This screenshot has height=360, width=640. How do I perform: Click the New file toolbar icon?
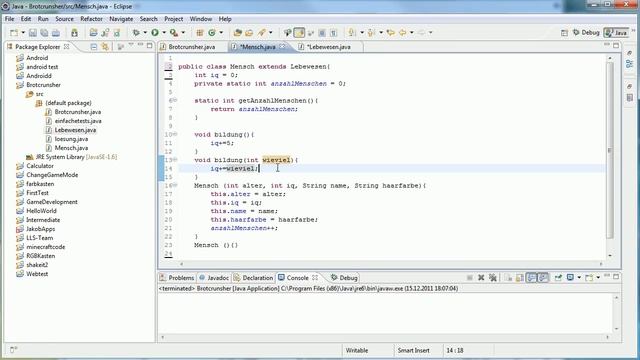[14, 33]
